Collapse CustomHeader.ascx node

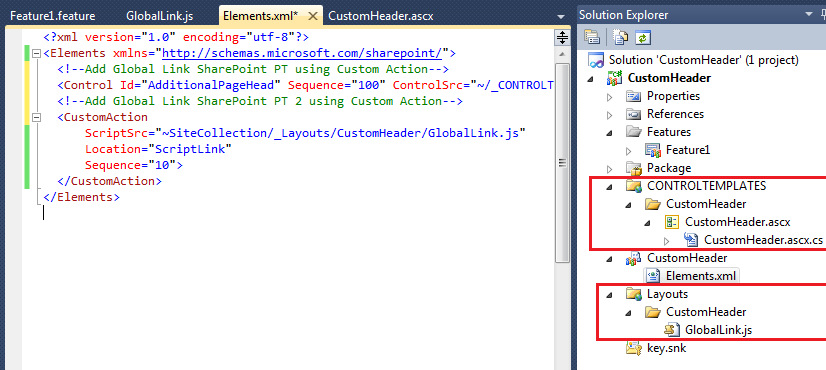click(648, 223)
